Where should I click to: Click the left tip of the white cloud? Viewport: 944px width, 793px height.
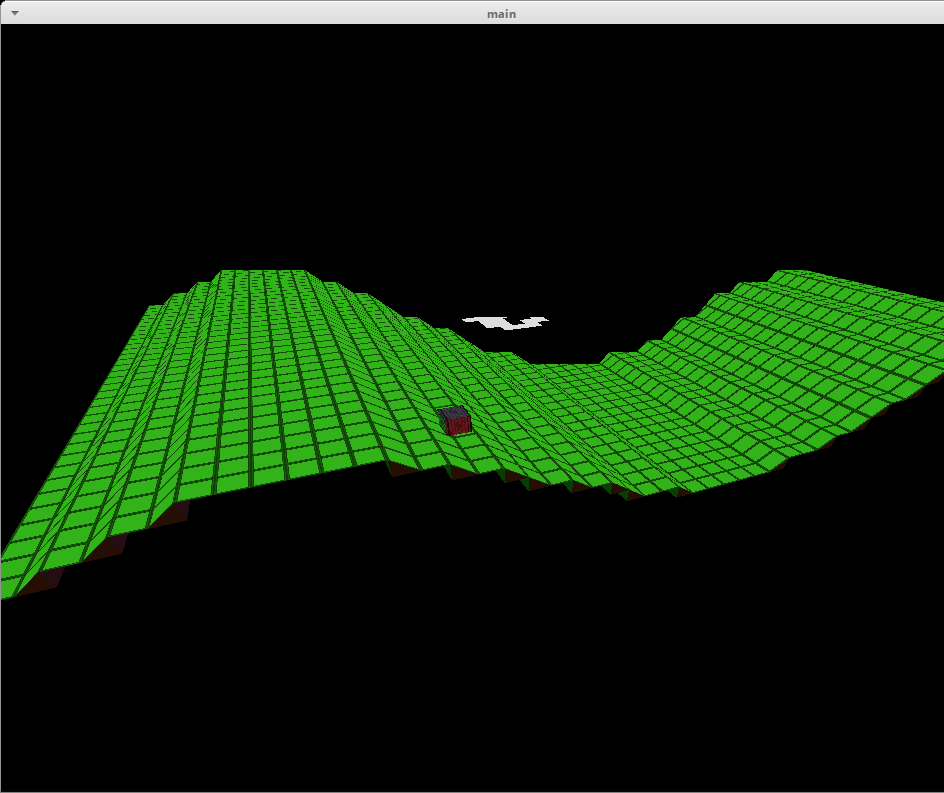coord(467,320)
